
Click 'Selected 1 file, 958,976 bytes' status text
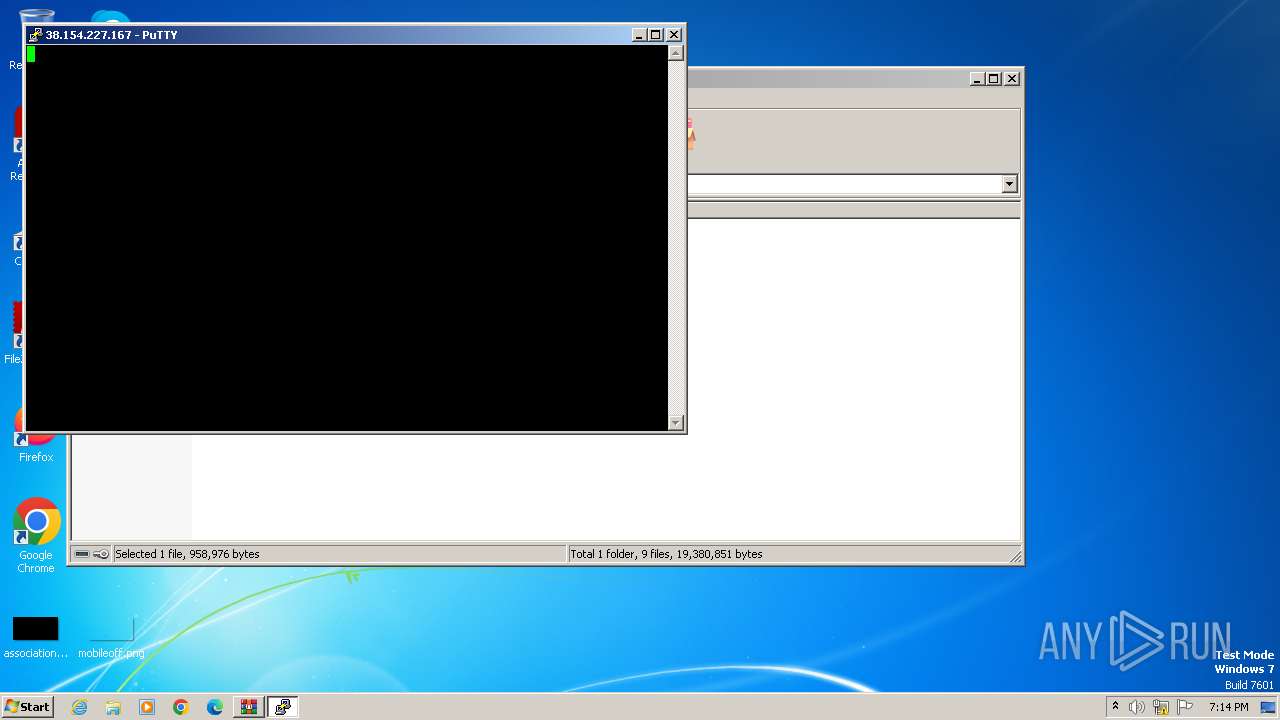[187, 554]
